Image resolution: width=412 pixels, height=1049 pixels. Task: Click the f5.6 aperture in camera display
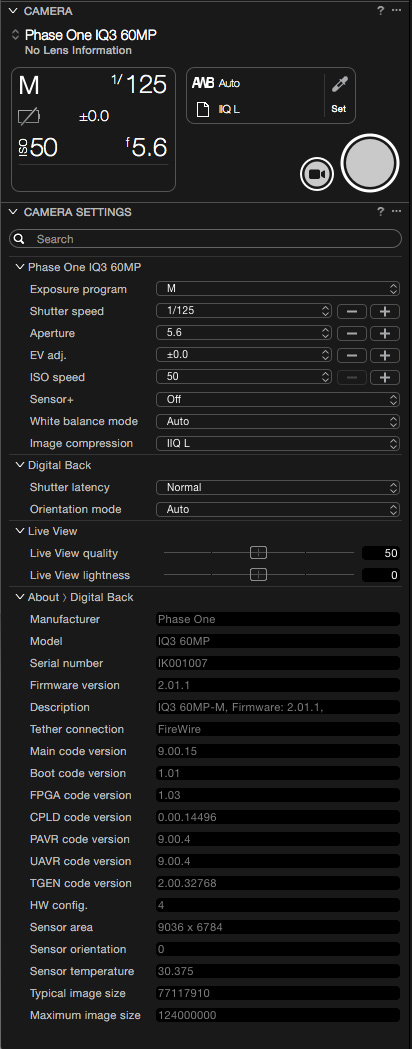point(146,148)
